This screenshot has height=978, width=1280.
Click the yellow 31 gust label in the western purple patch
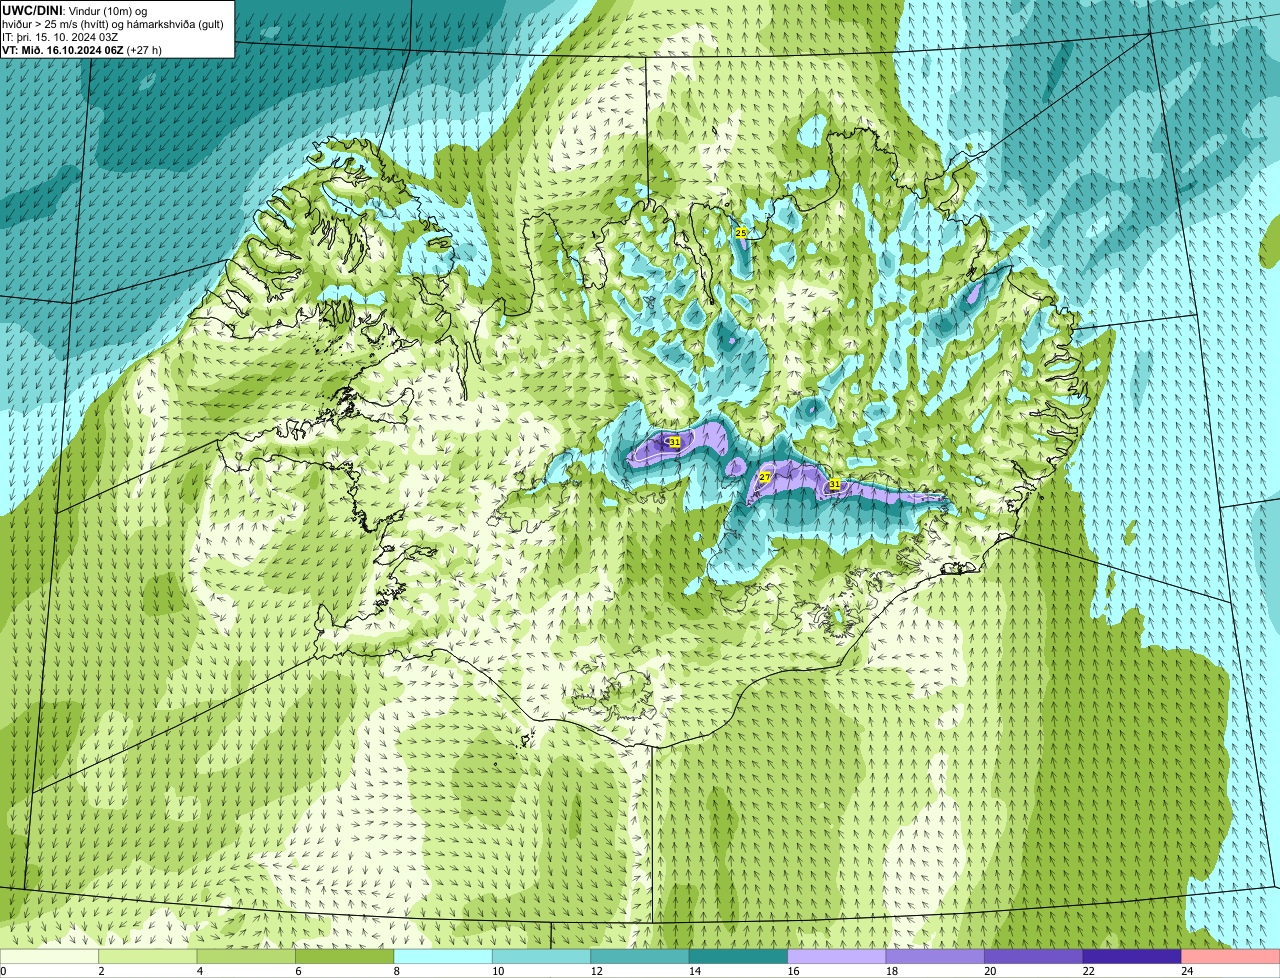(x=675, y=441)
